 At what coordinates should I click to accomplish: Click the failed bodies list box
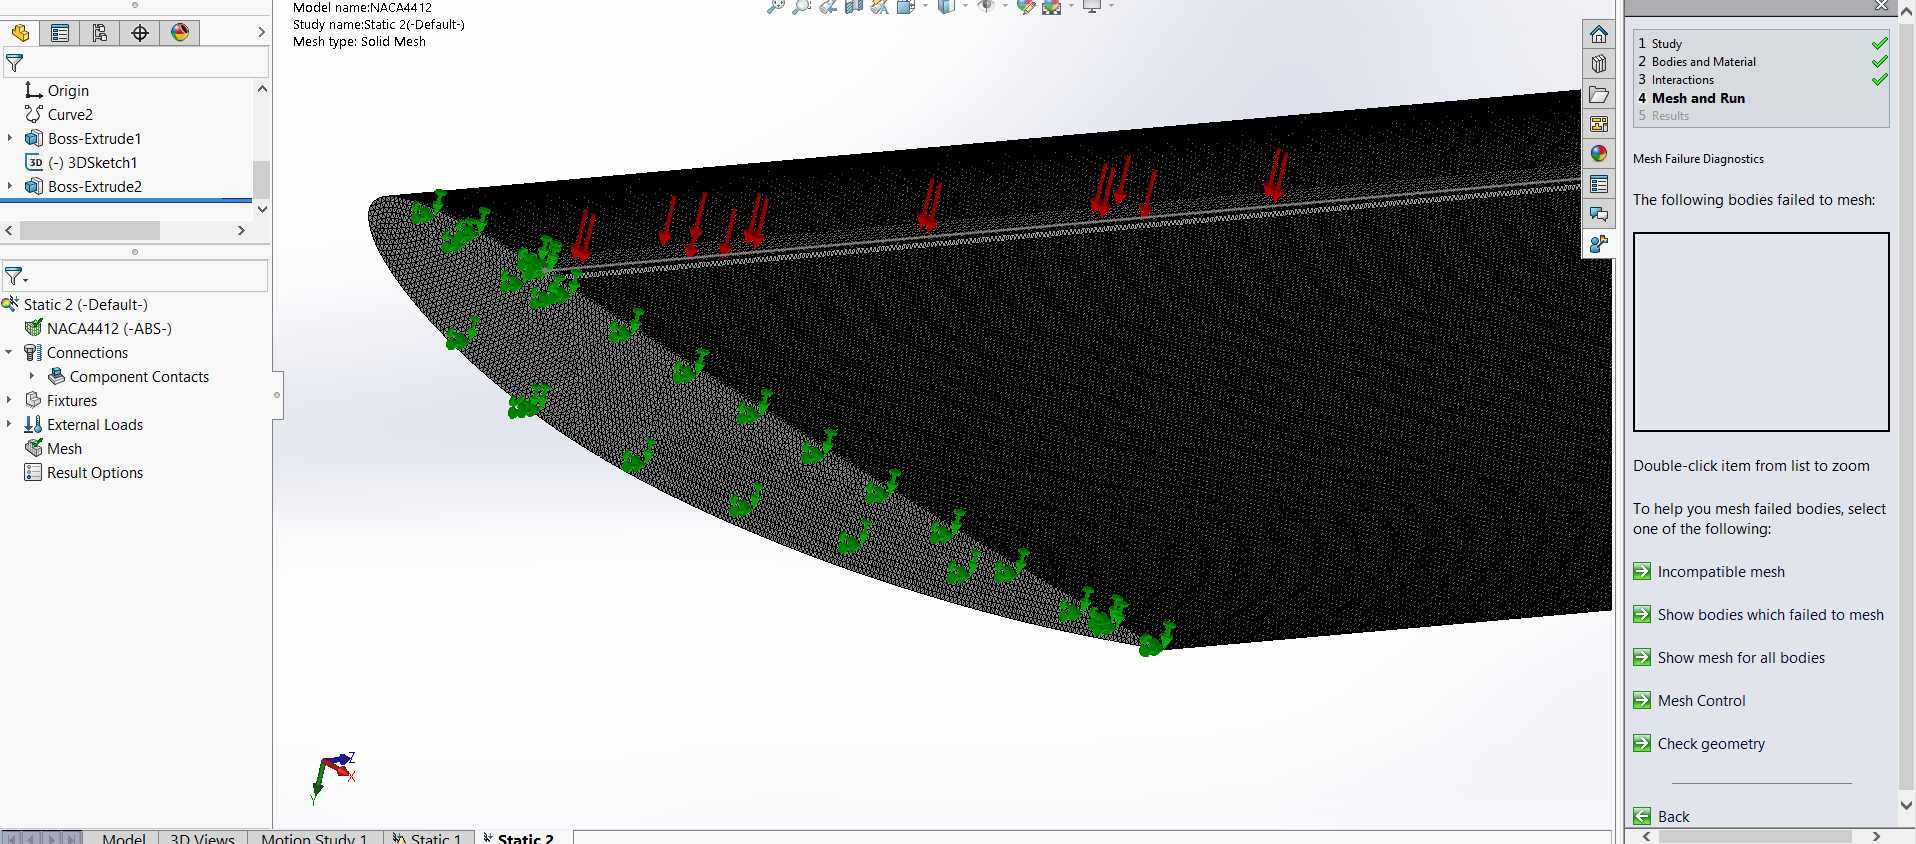click(x=1761, y=332)
